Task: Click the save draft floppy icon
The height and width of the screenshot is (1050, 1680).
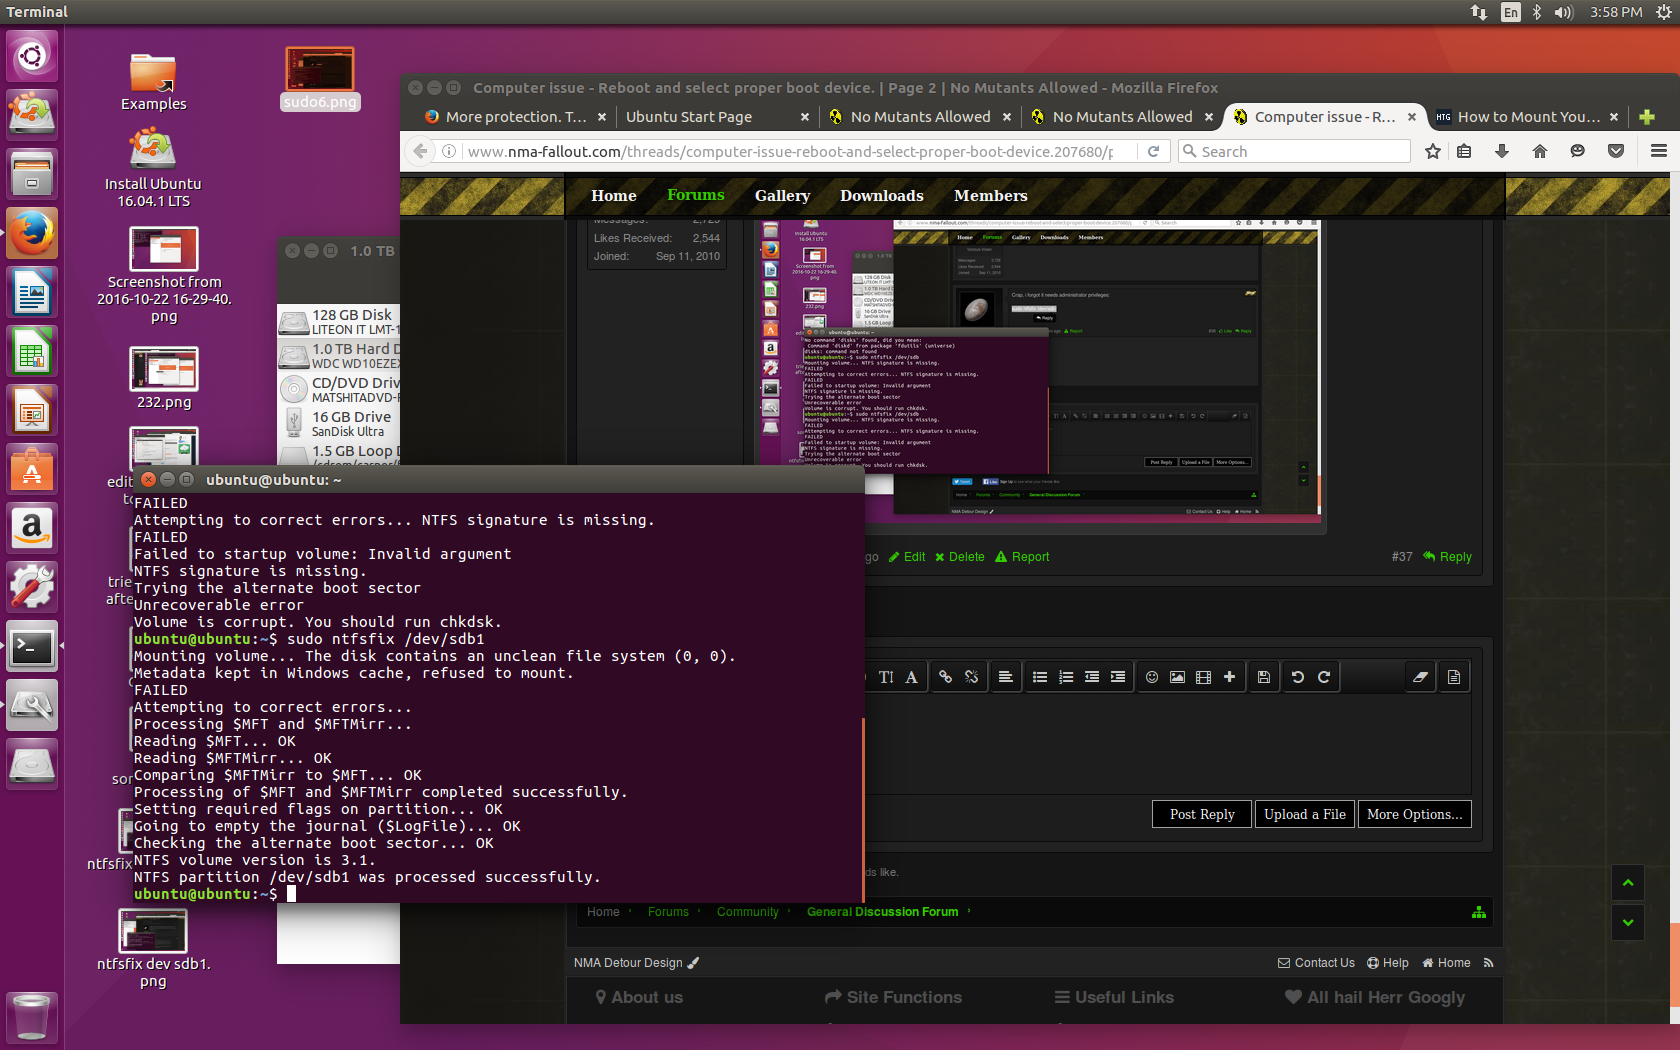Action: click(1264, 677)
